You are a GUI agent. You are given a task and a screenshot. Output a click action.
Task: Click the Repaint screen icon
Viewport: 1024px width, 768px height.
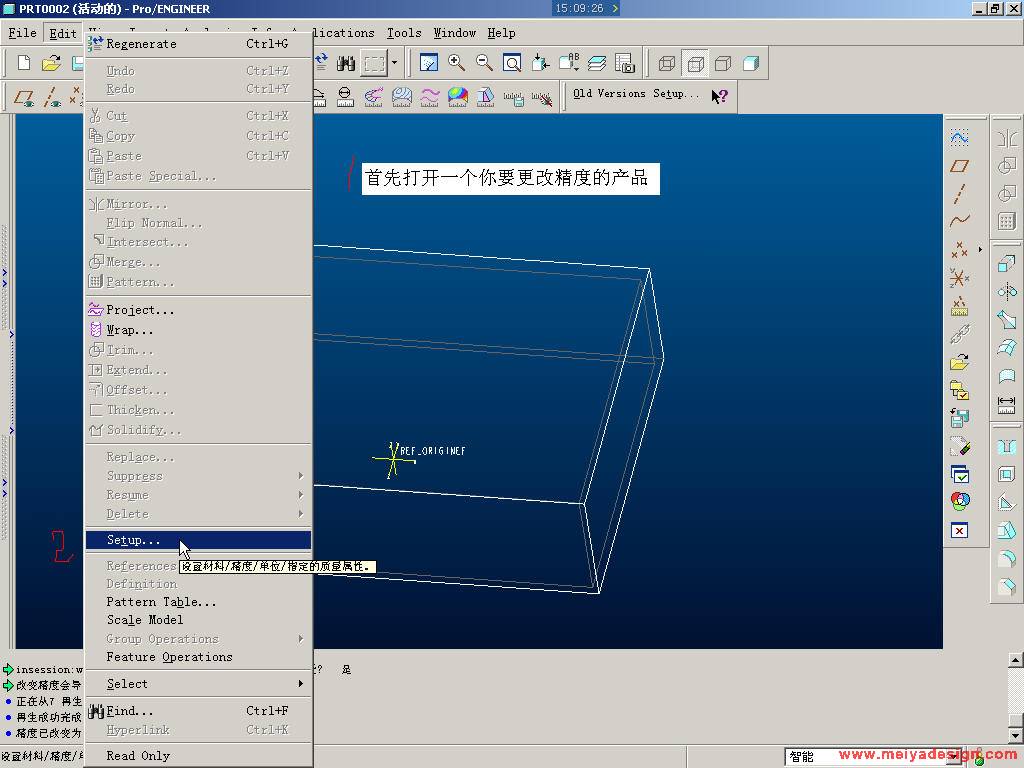(429, 63)
